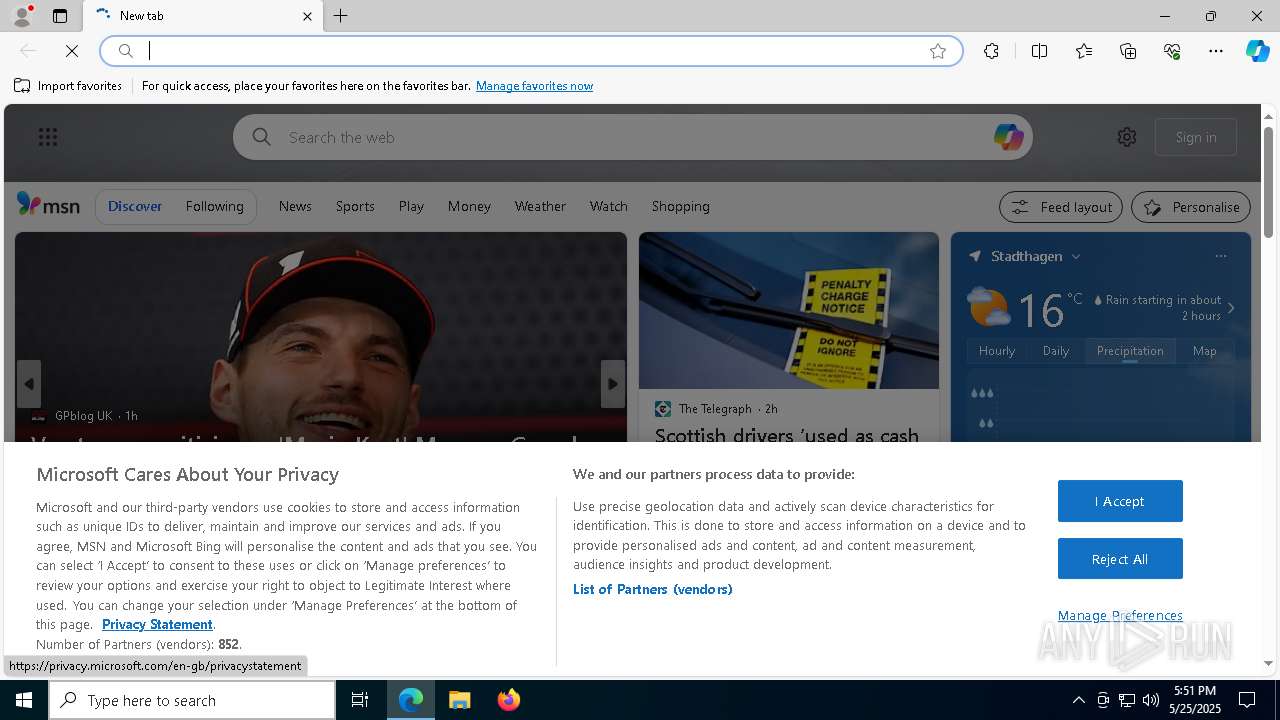Open the notification center icon
Image resolution: width=1280 pixels, height=720 pixels.
(1247, 700)
